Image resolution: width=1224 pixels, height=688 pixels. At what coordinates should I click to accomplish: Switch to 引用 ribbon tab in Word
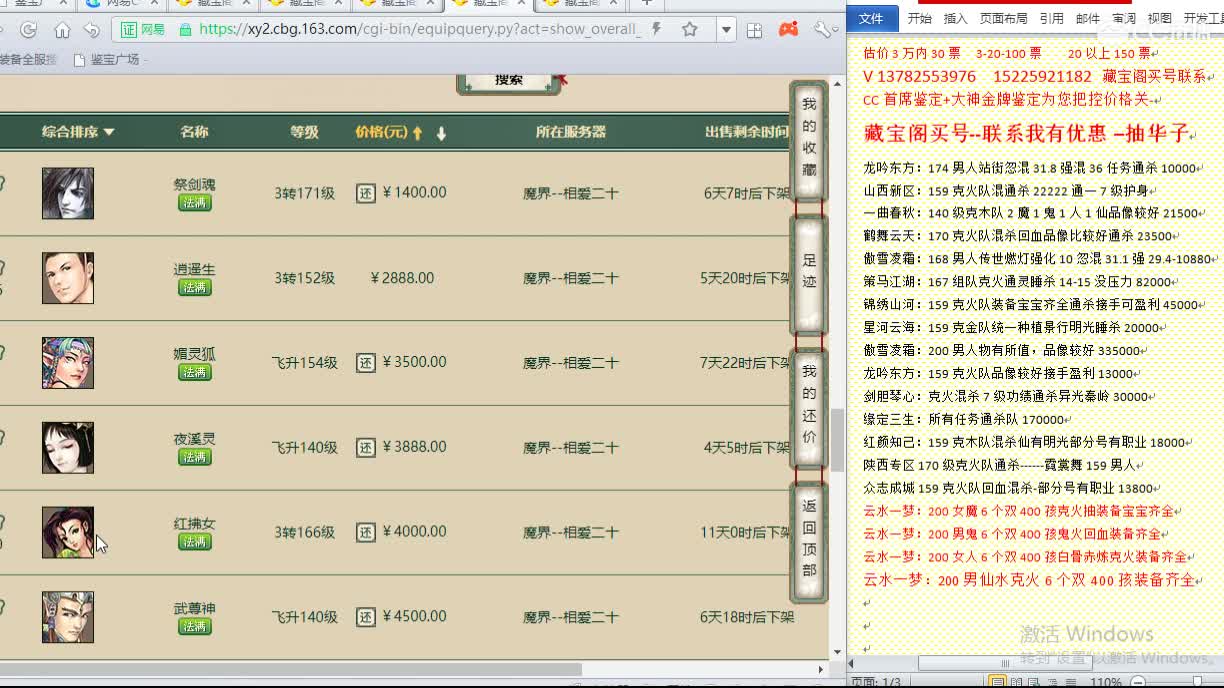pos(1051,18)
